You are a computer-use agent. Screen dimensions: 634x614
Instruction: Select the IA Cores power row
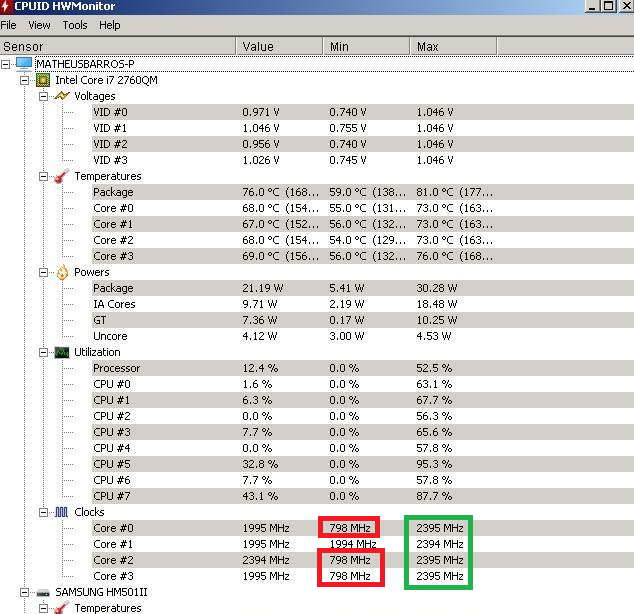click(363, 304)
